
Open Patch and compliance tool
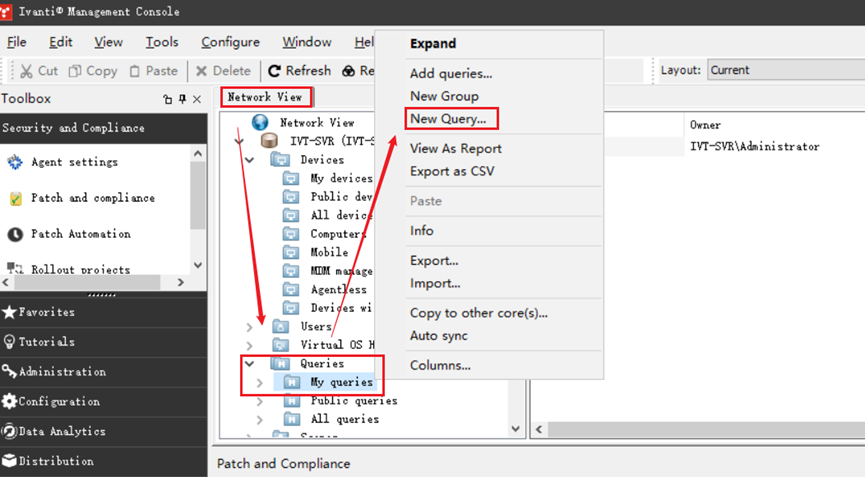coord(92,198)
